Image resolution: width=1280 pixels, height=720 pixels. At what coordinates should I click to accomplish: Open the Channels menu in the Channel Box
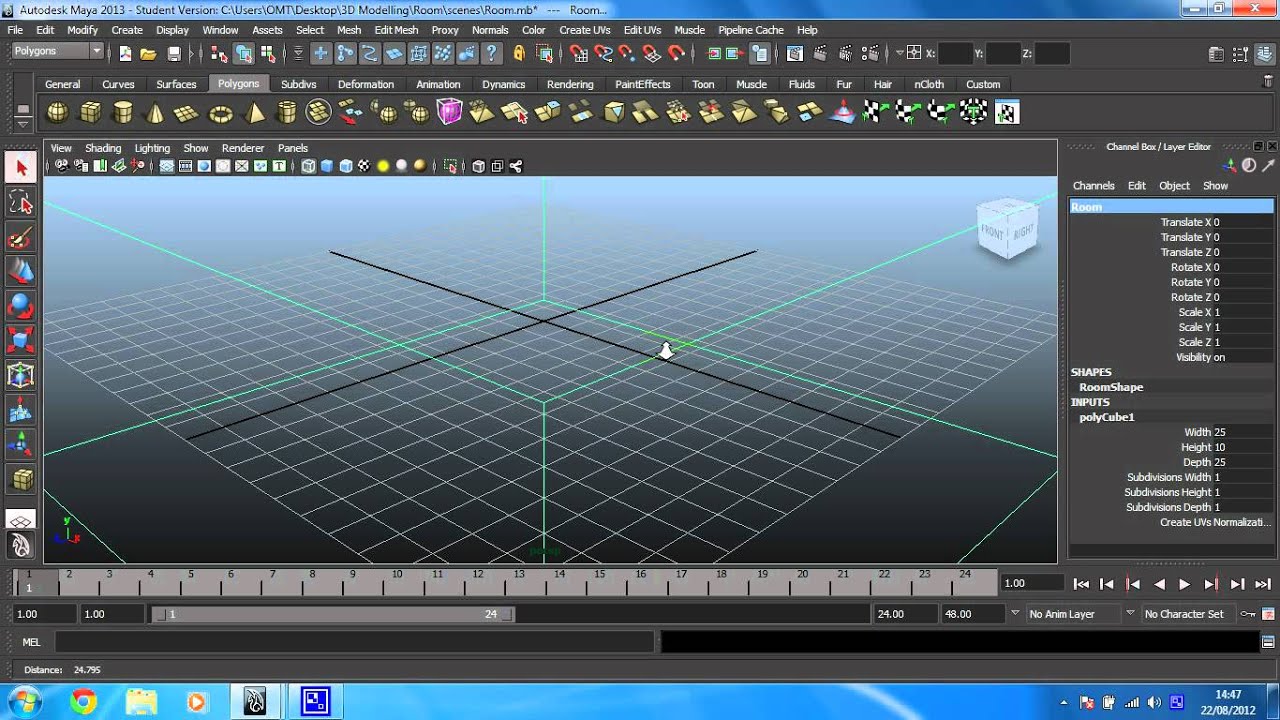pos(1093,185)
